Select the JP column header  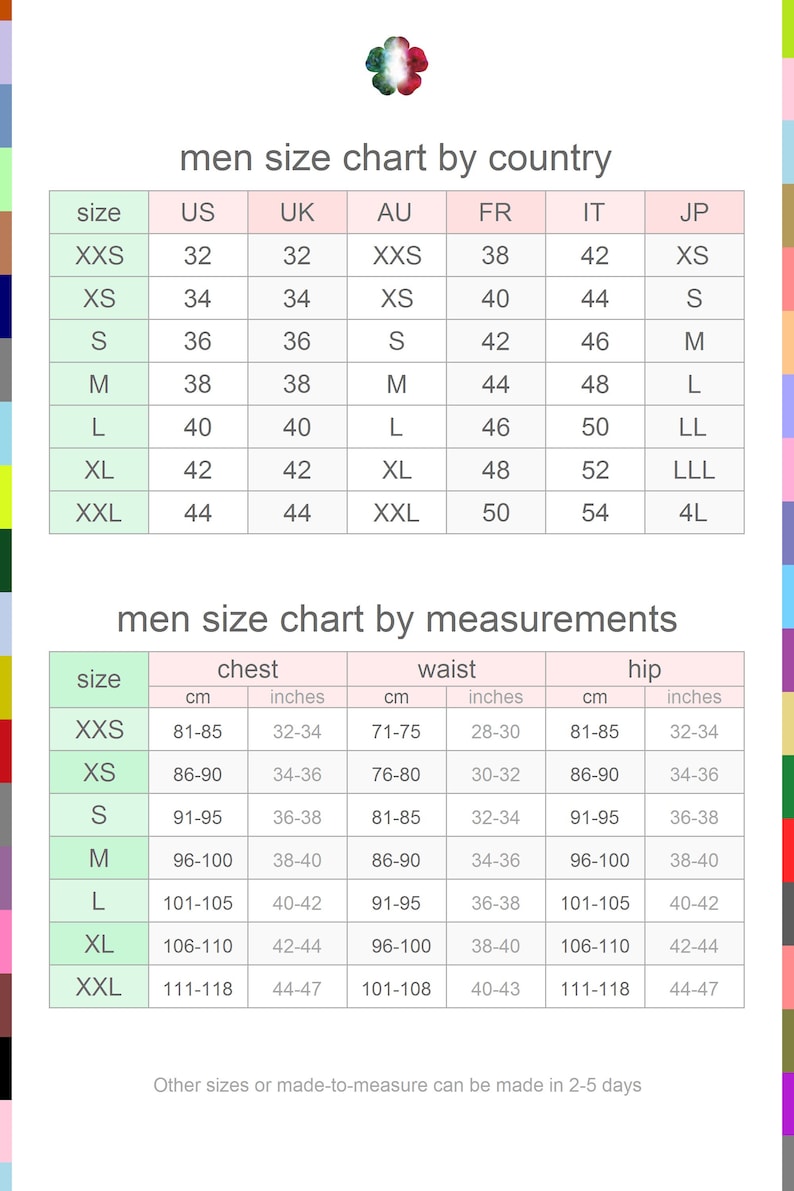[694, 212]
